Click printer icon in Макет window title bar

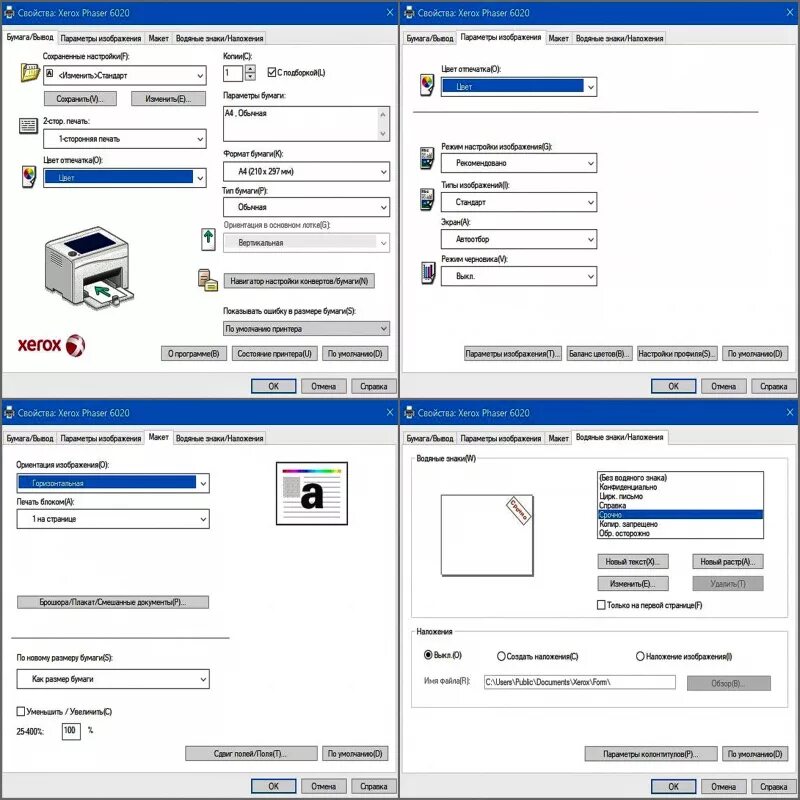point(9,413)
